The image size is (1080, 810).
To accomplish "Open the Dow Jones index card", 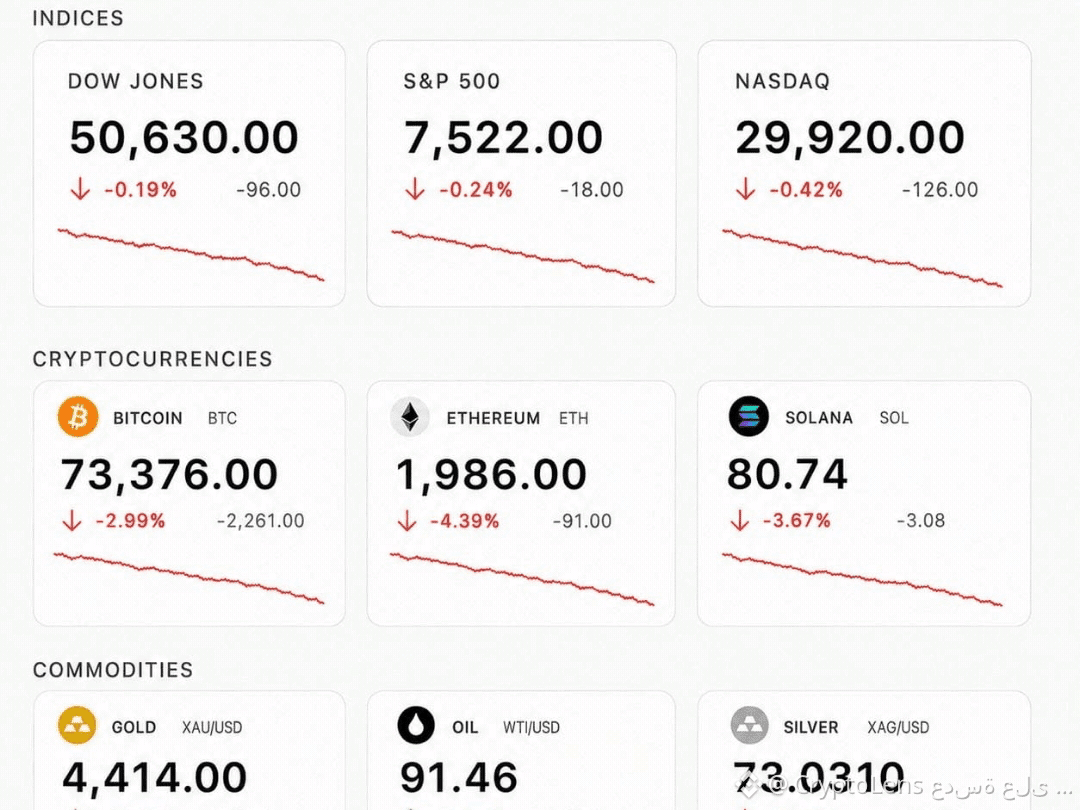I will click(x=189, y=174).
